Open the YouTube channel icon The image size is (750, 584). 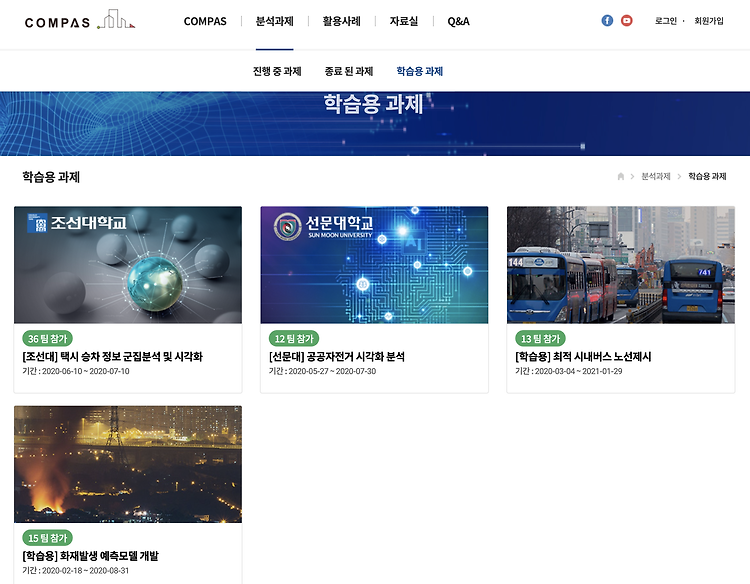point(627,21)
